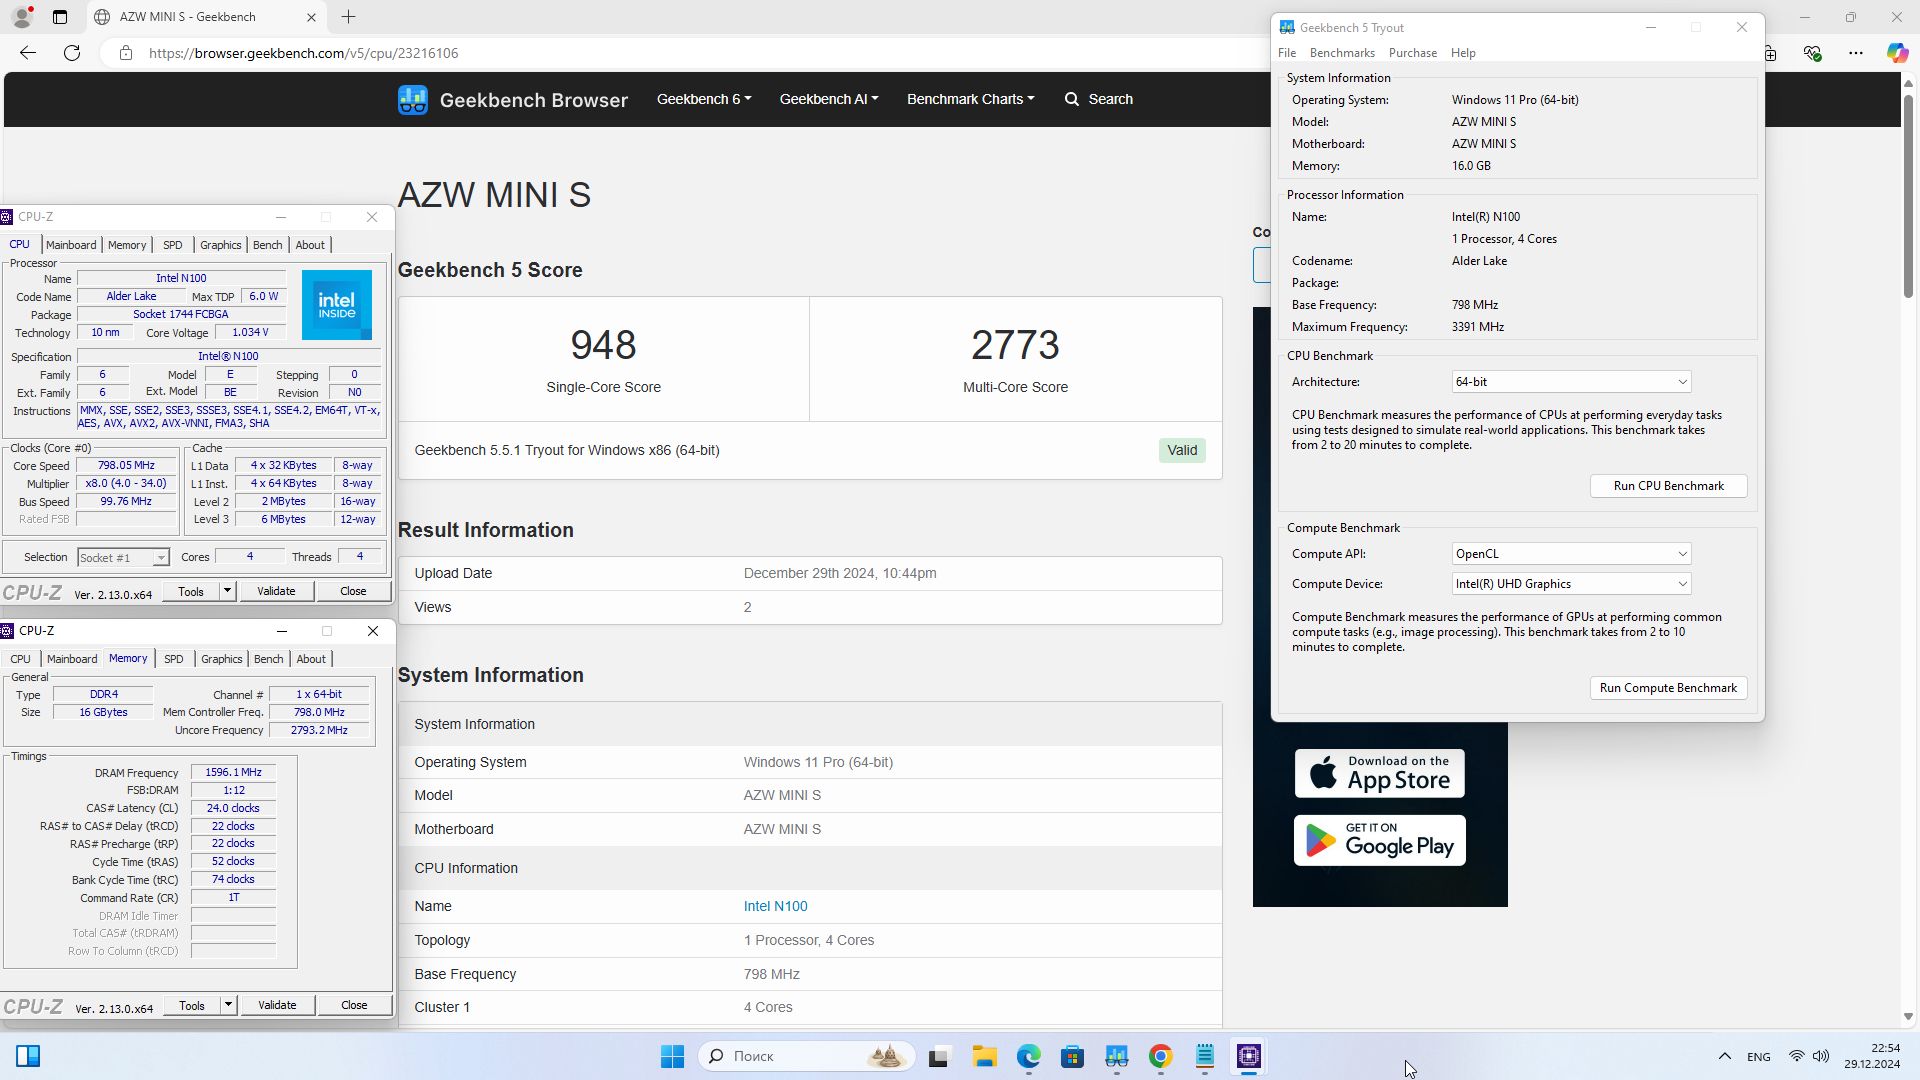Click the browser scrollbar down arrow
Image resolution: width=1920 pixels, height=1080 pixels.
pos(1907,1016)
